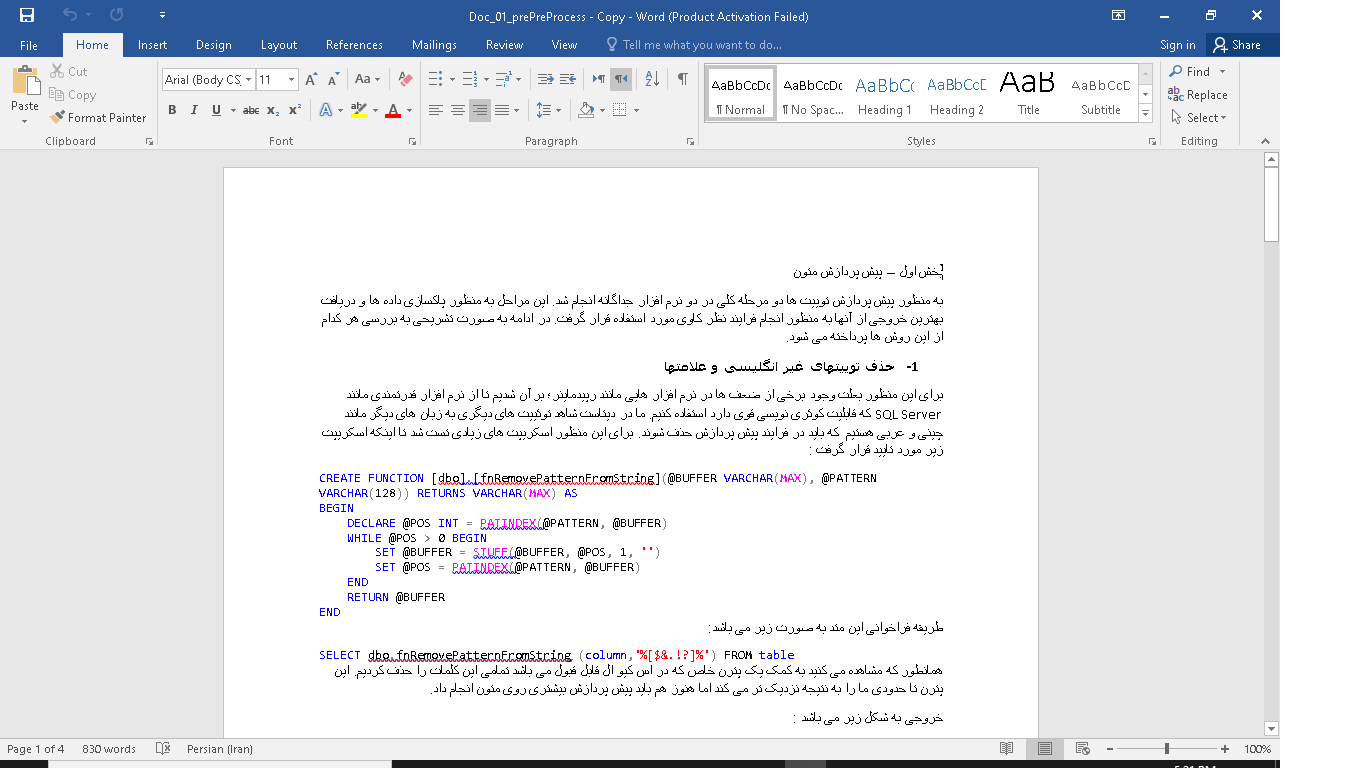Switch to Read Mode view in status bar
1361x768 pixels.
[1007, 749]
